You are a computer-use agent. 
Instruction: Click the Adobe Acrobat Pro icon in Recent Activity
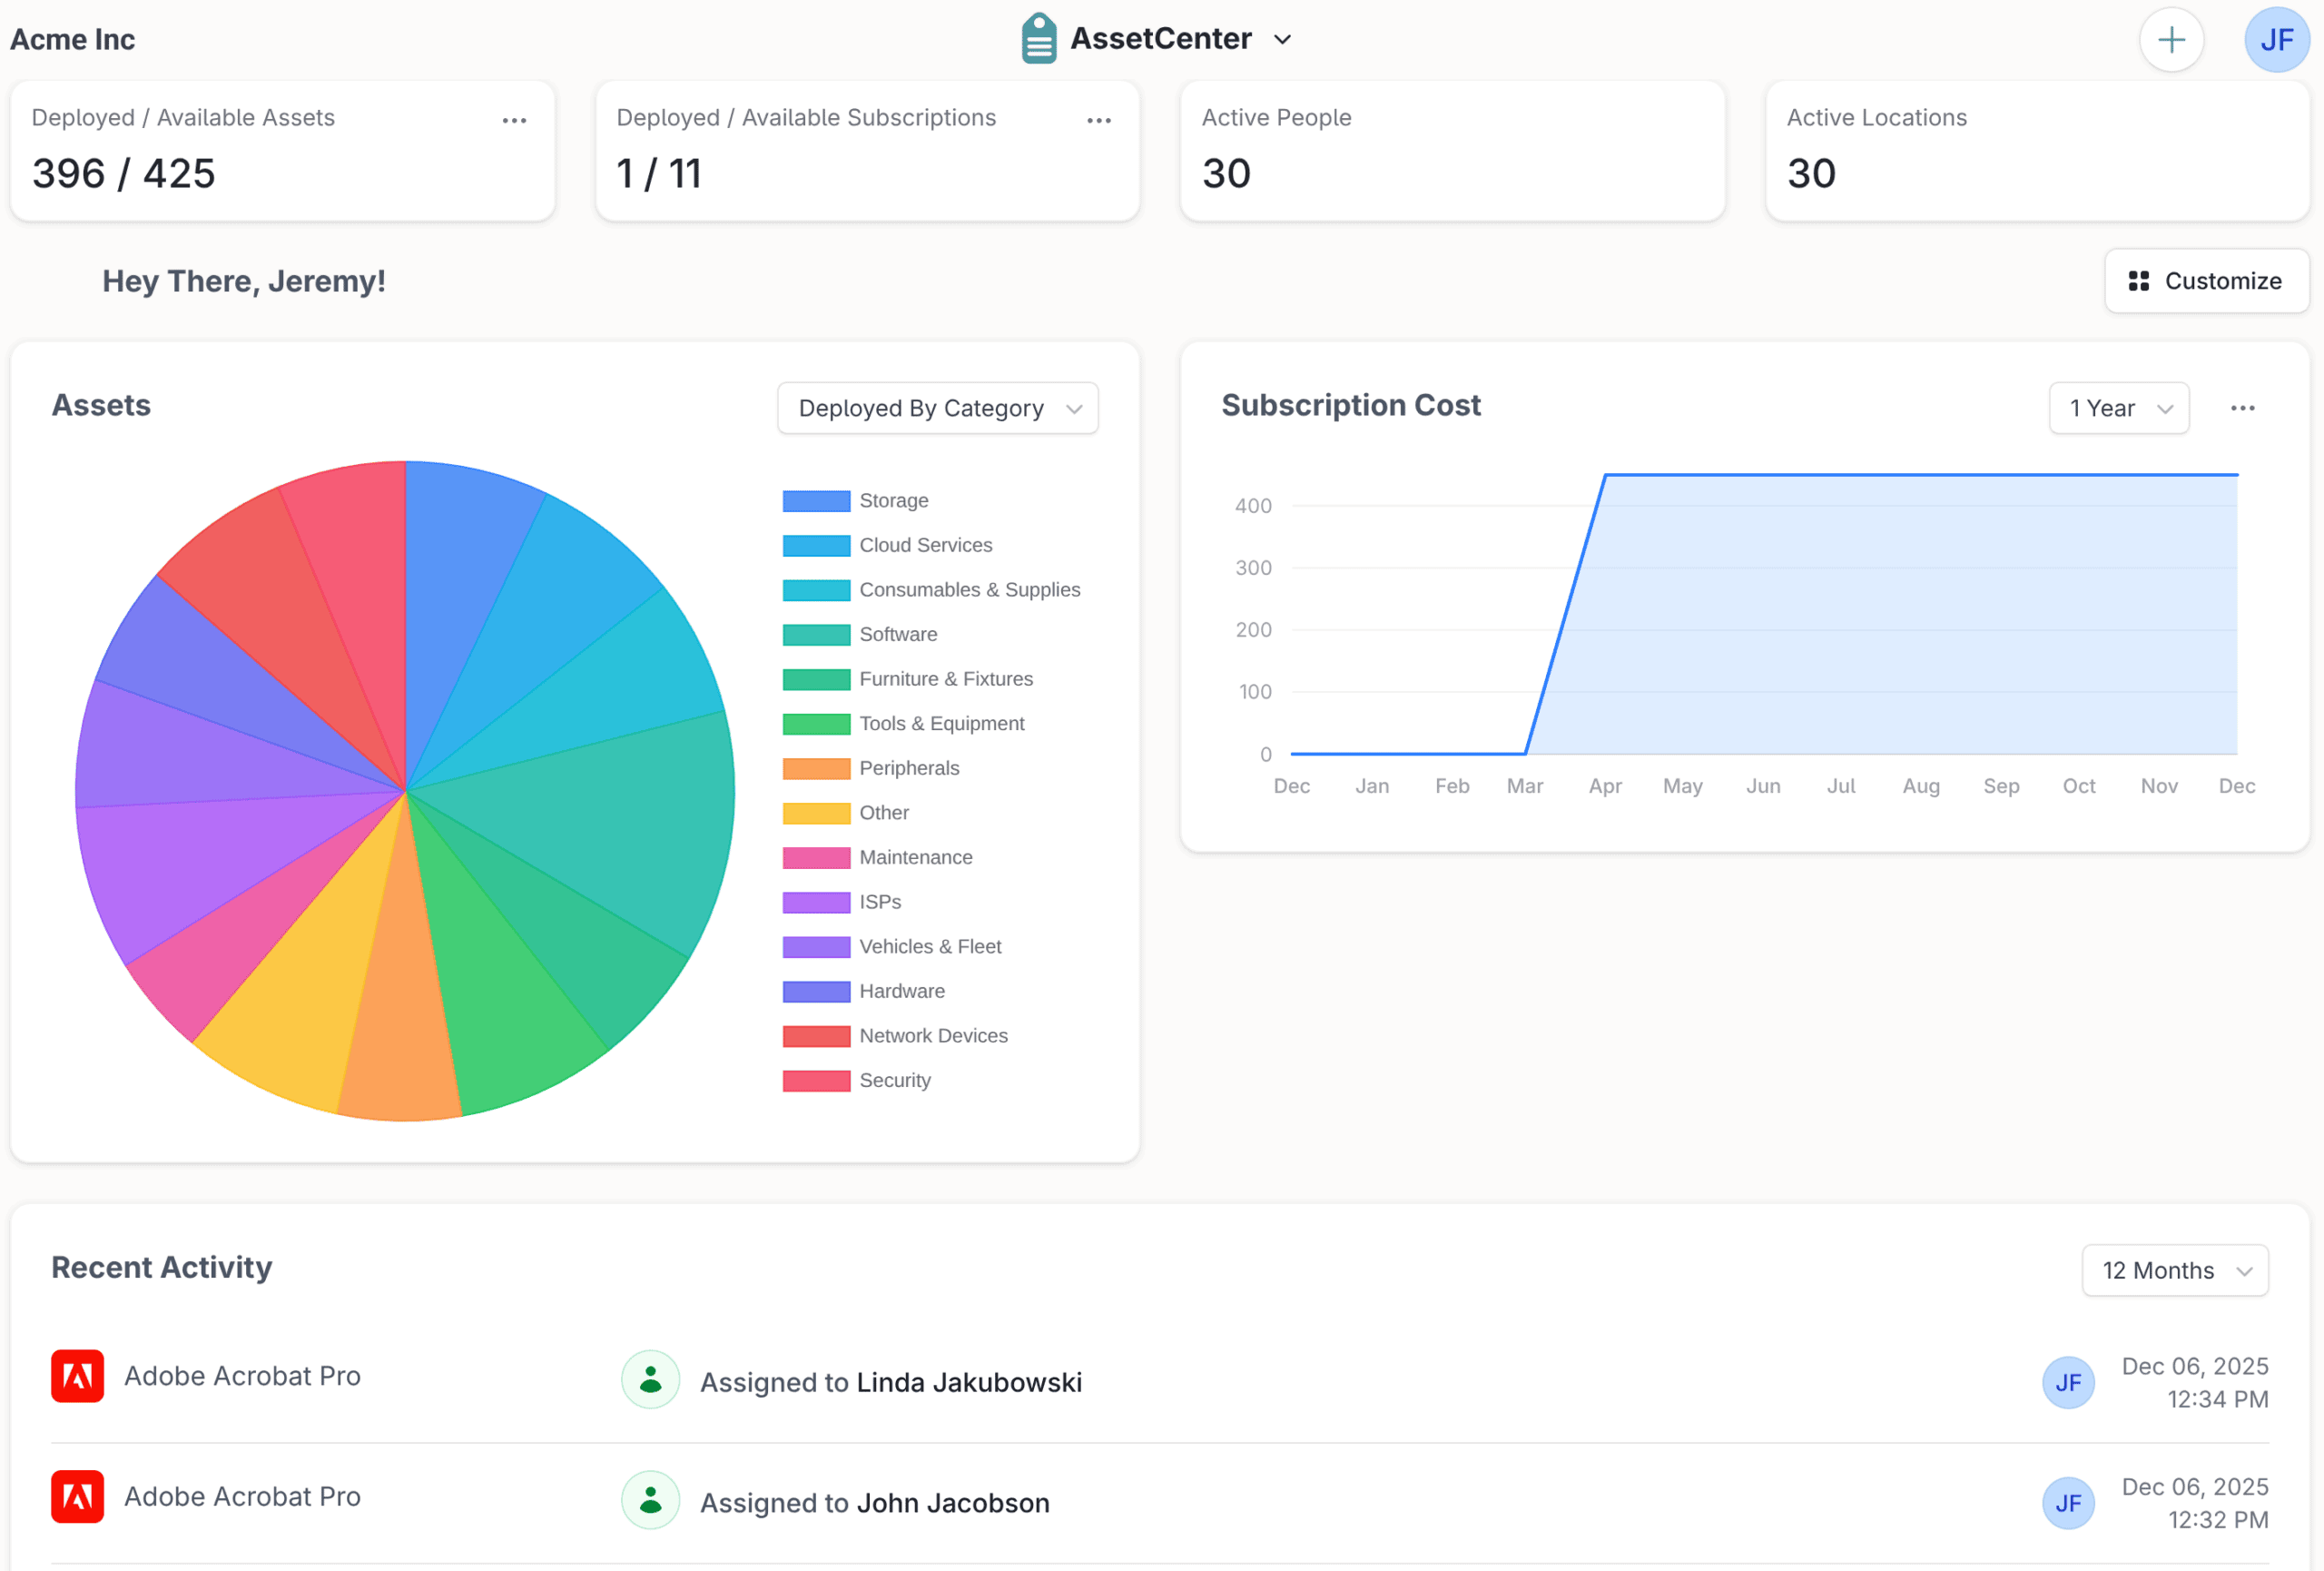pos(77,1376)
